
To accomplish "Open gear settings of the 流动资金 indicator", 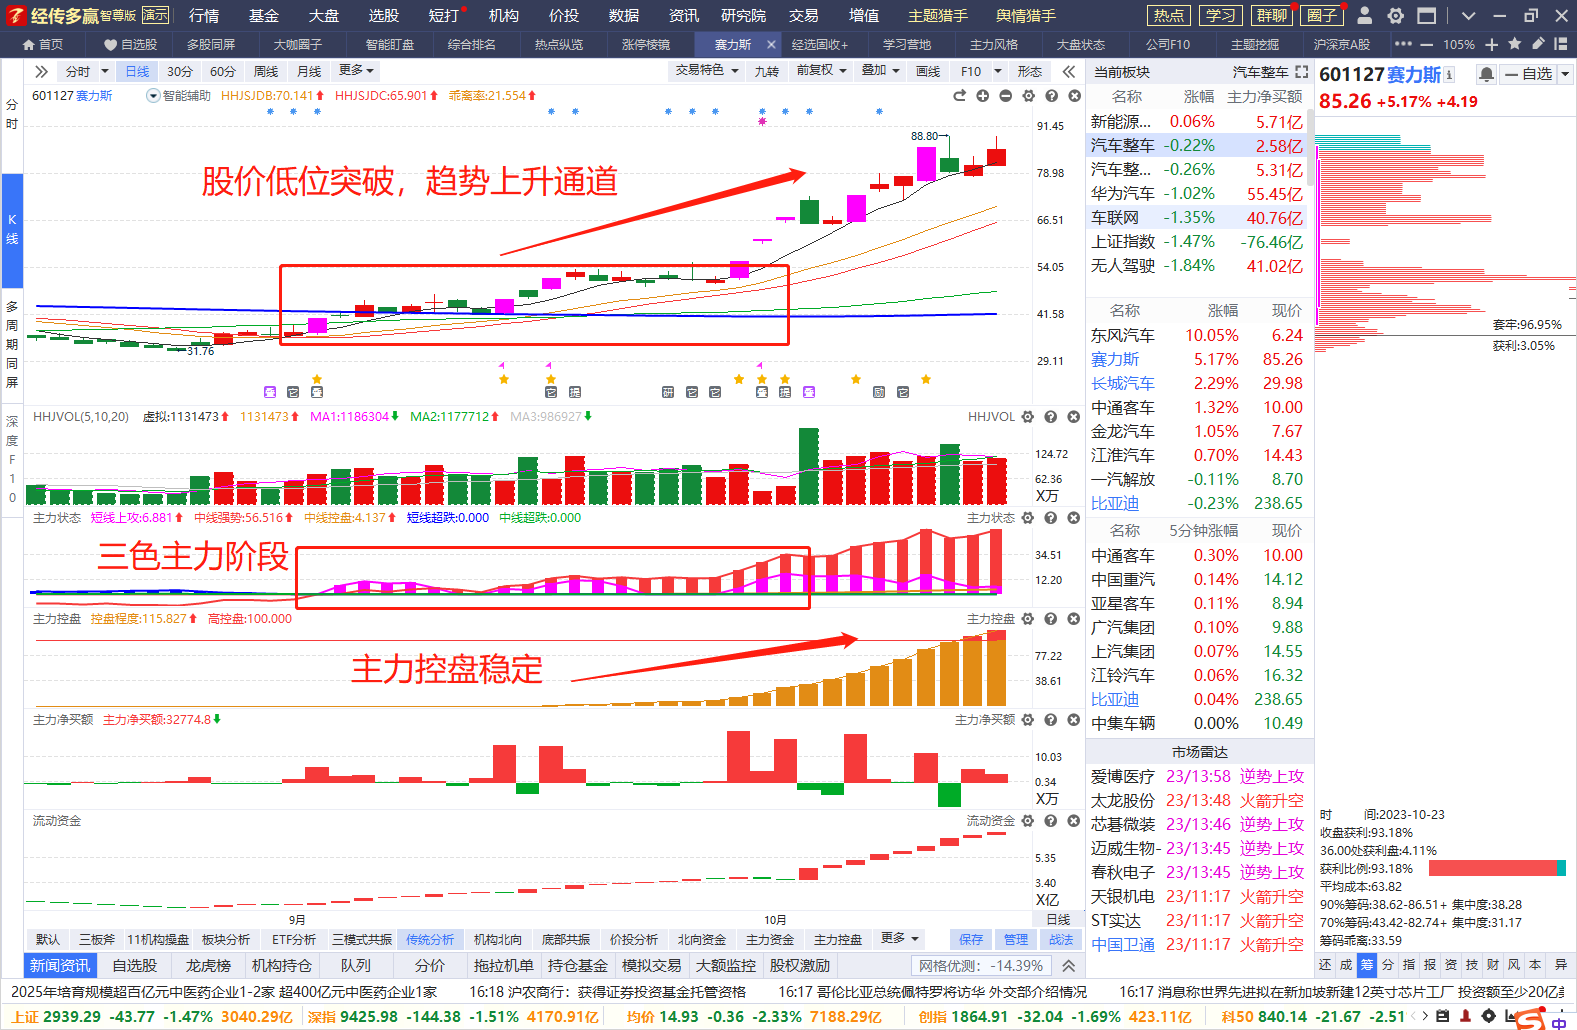I will pyautogui.click(x=1028, y=821).
